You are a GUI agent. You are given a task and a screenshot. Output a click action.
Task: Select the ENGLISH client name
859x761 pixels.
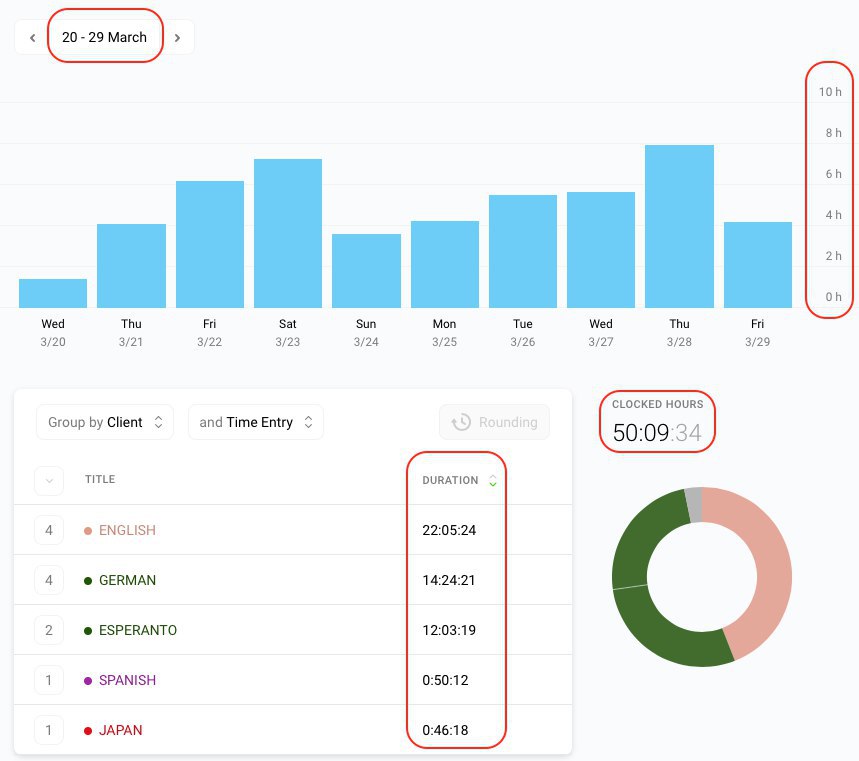(127, 530)
